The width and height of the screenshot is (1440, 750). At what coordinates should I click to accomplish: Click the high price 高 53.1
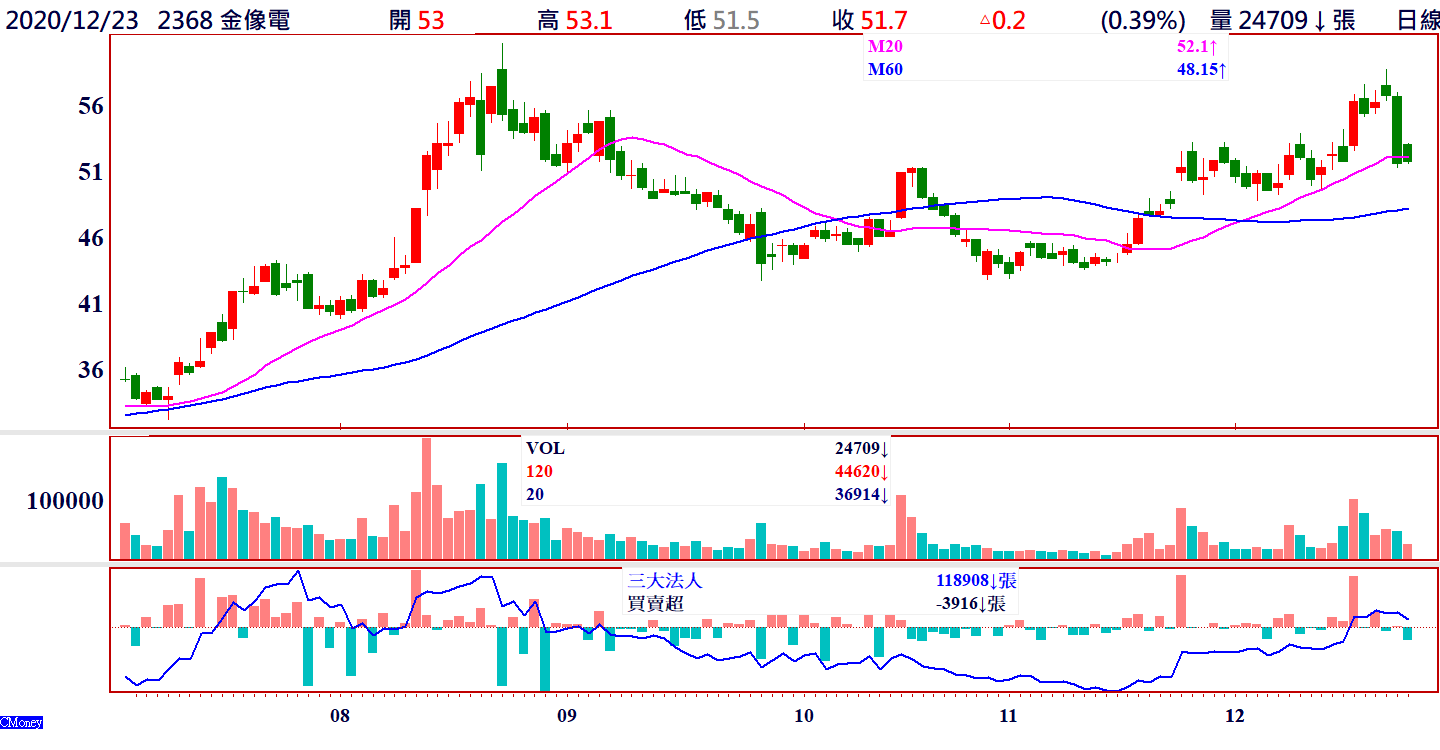[574, 20]
